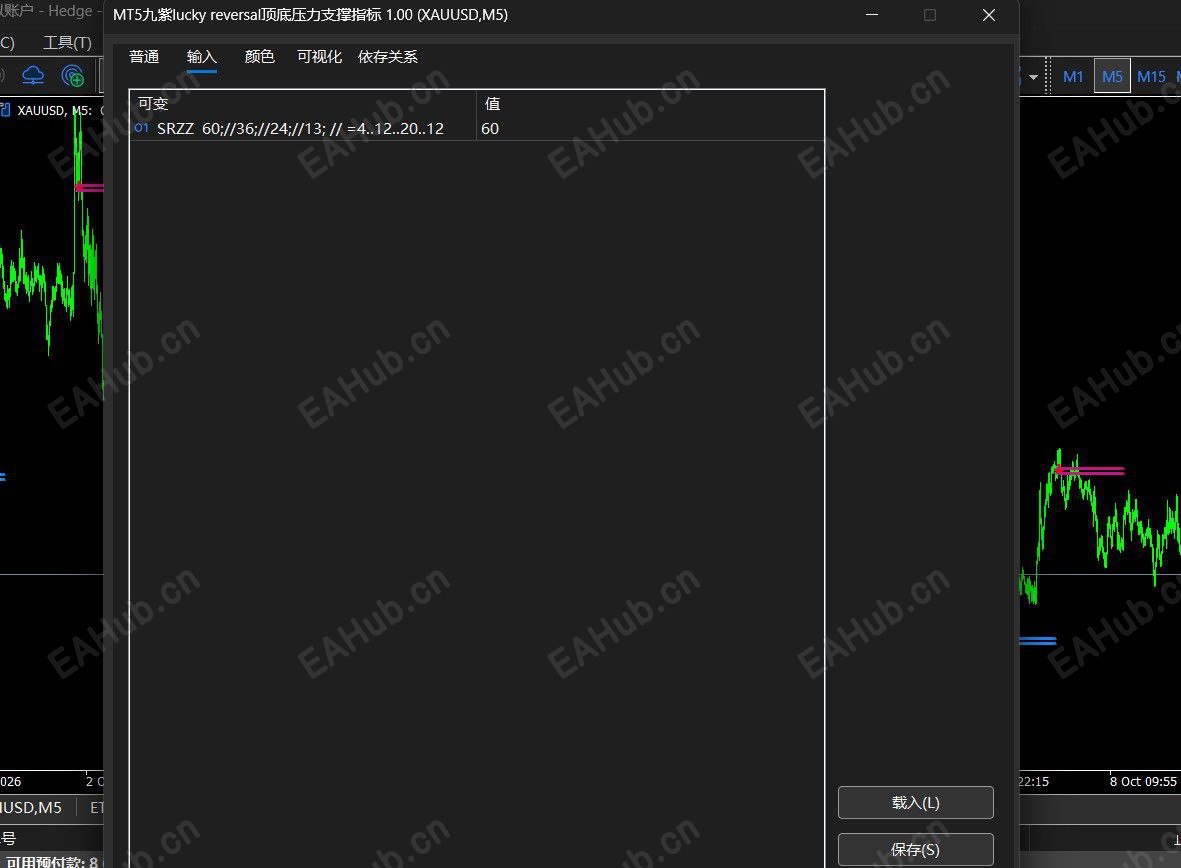Click the 载入(L) button
This screenshot has width=1181, height=868.
[915, 802]
